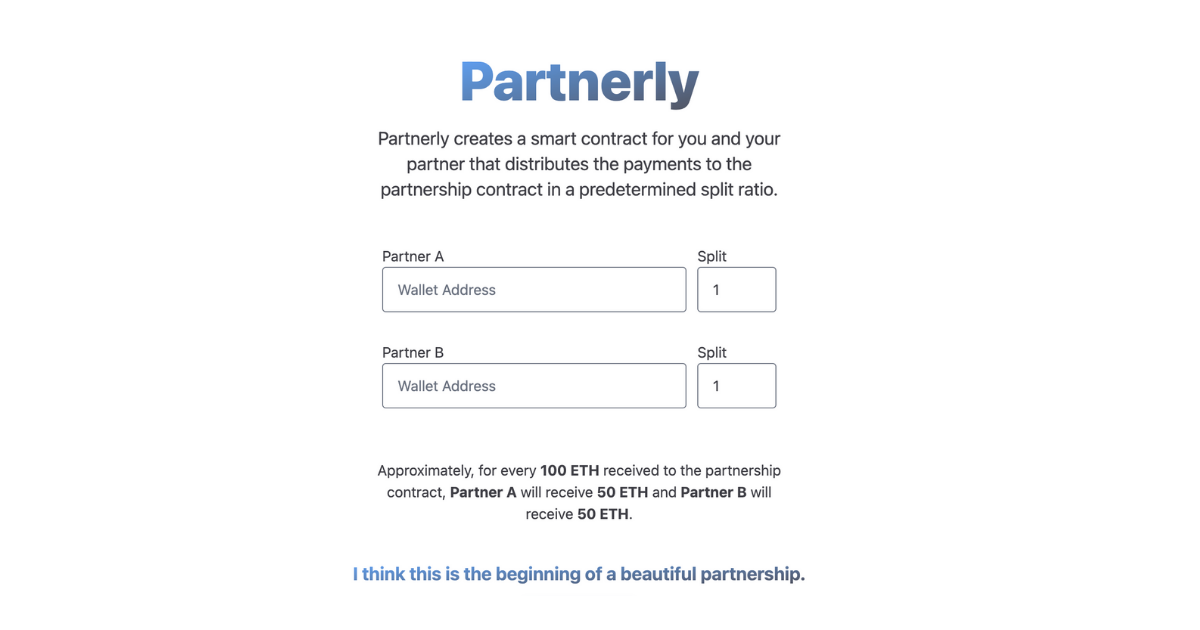The width and height of the screenshot is (1200, 630).
Task: Click the Partnerly heading logo
Action: click(579, 81)
